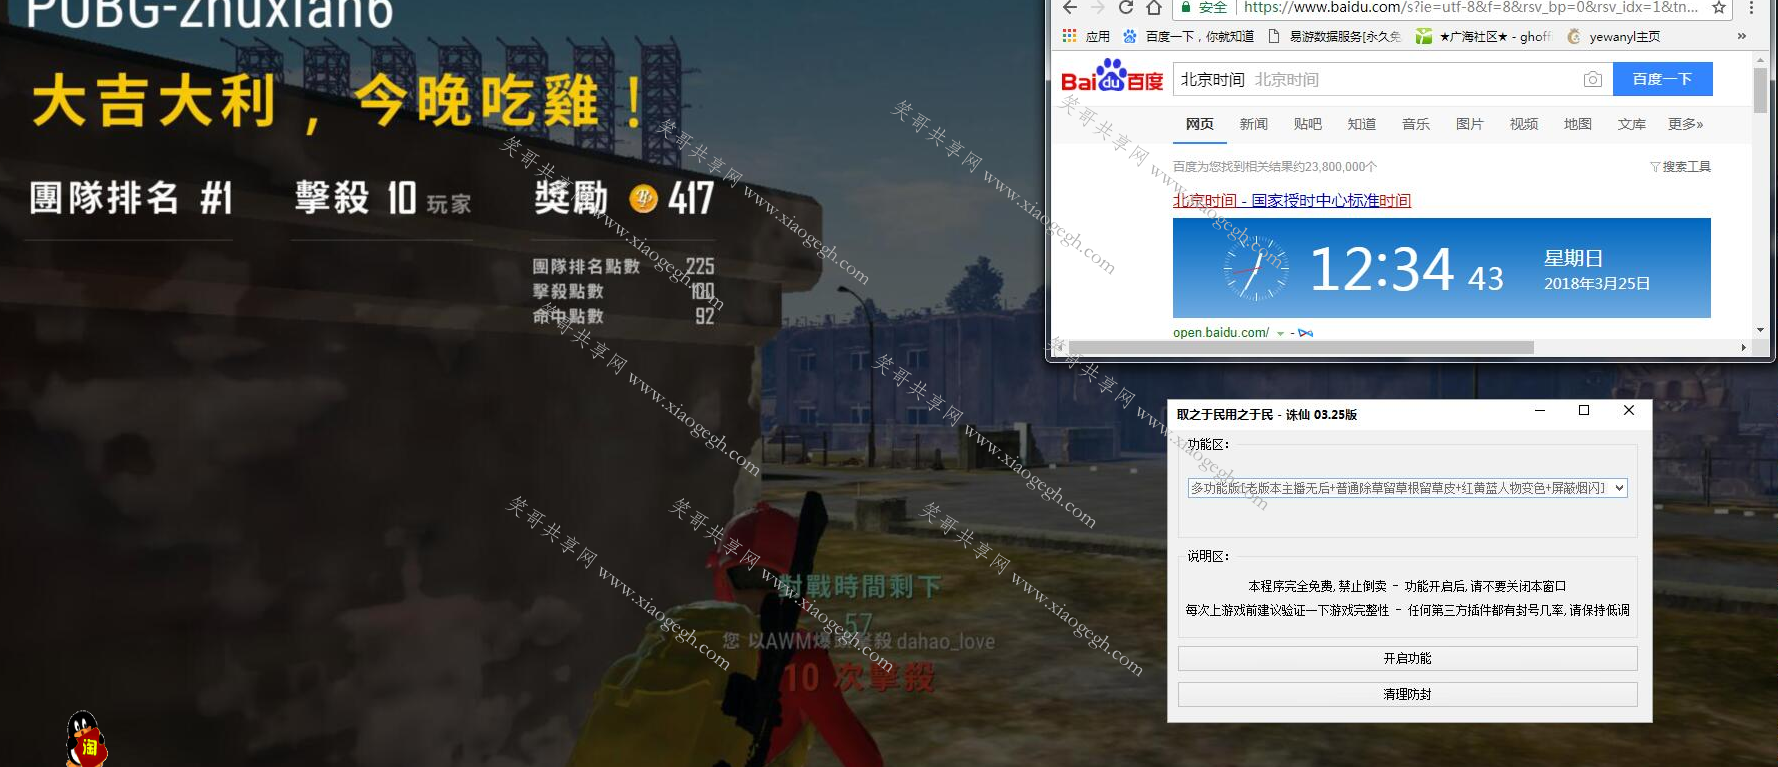Bookmark this page with the star

(1719, 8)
